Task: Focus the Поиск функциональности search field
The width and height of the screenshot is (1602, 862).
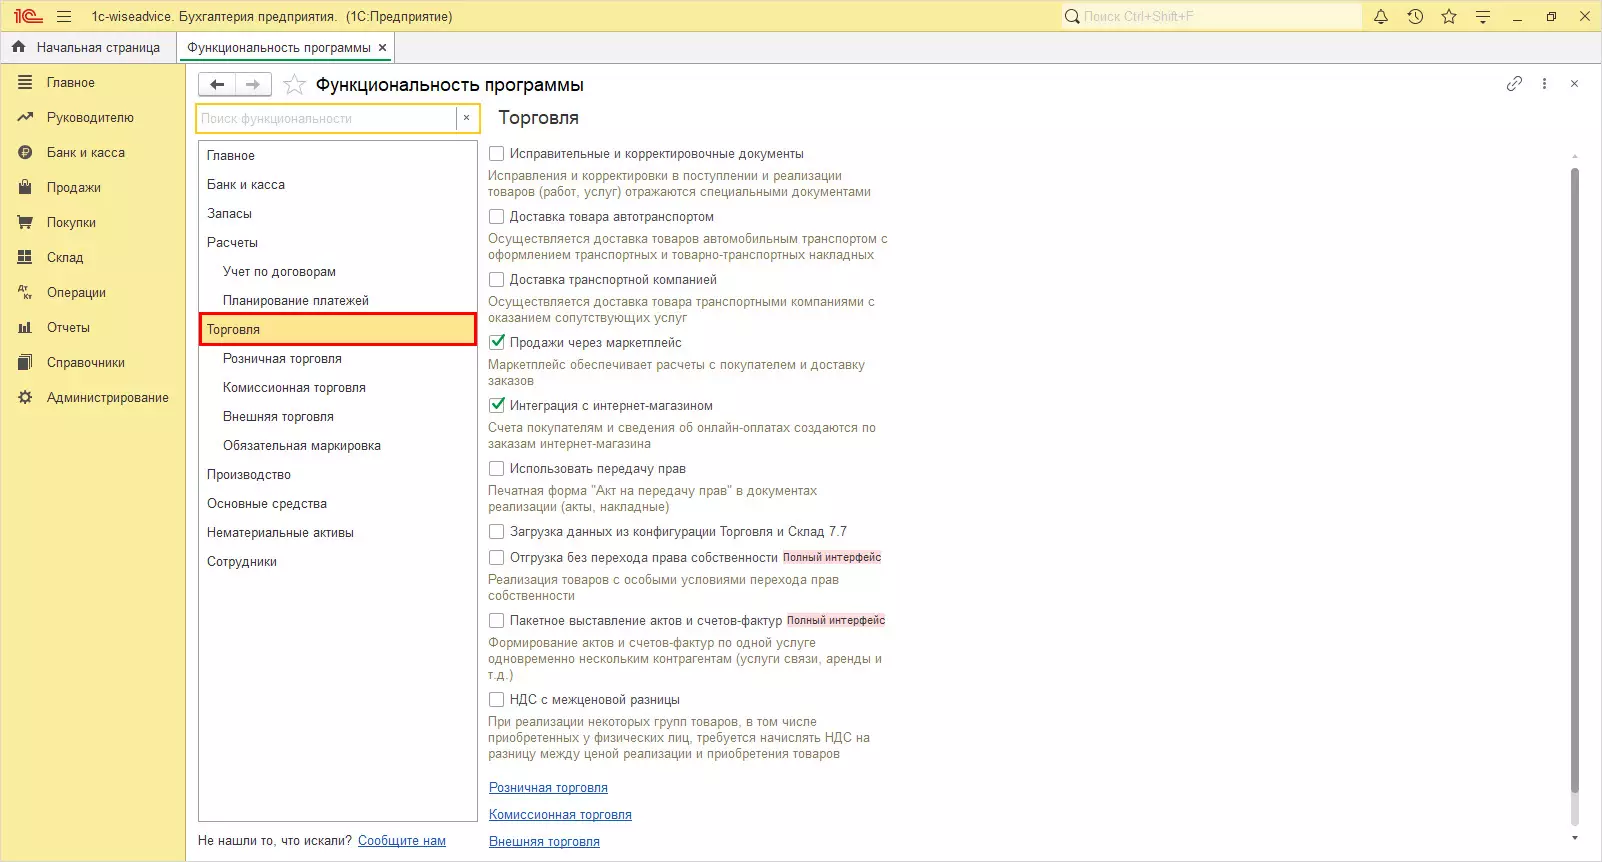Action: pos(327,118)
